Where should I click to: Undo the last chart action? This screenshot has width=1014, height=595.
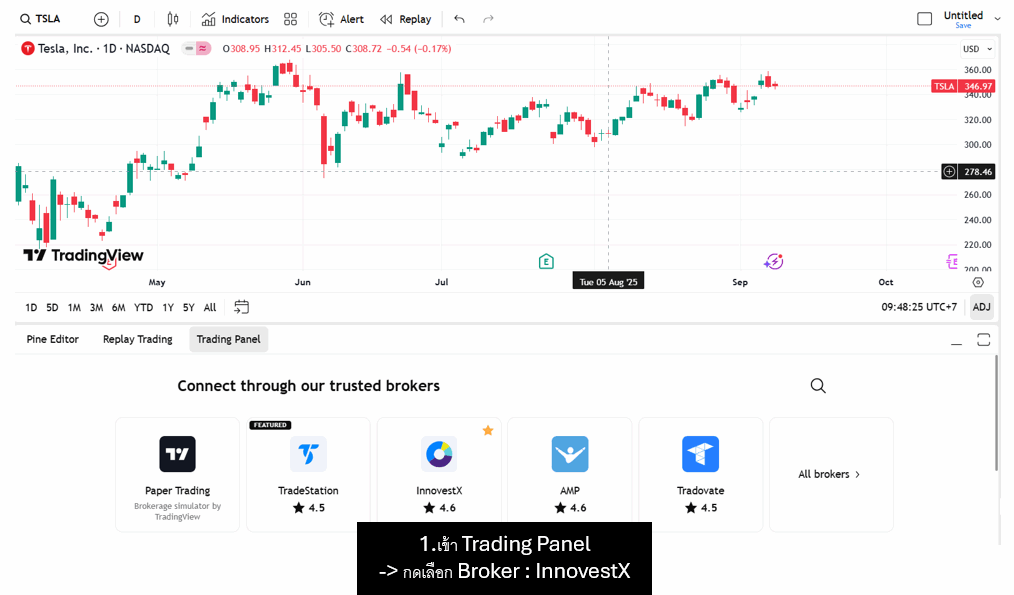pyautogui.click(x=459, y=19)
